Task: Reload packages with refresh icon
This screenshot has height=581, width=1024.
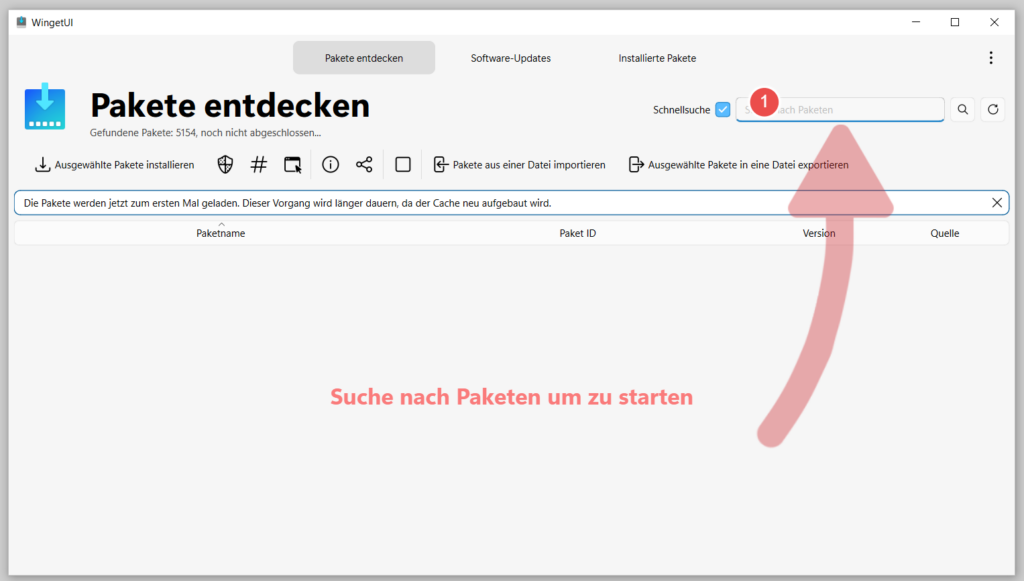Action: tap(993, 110)
